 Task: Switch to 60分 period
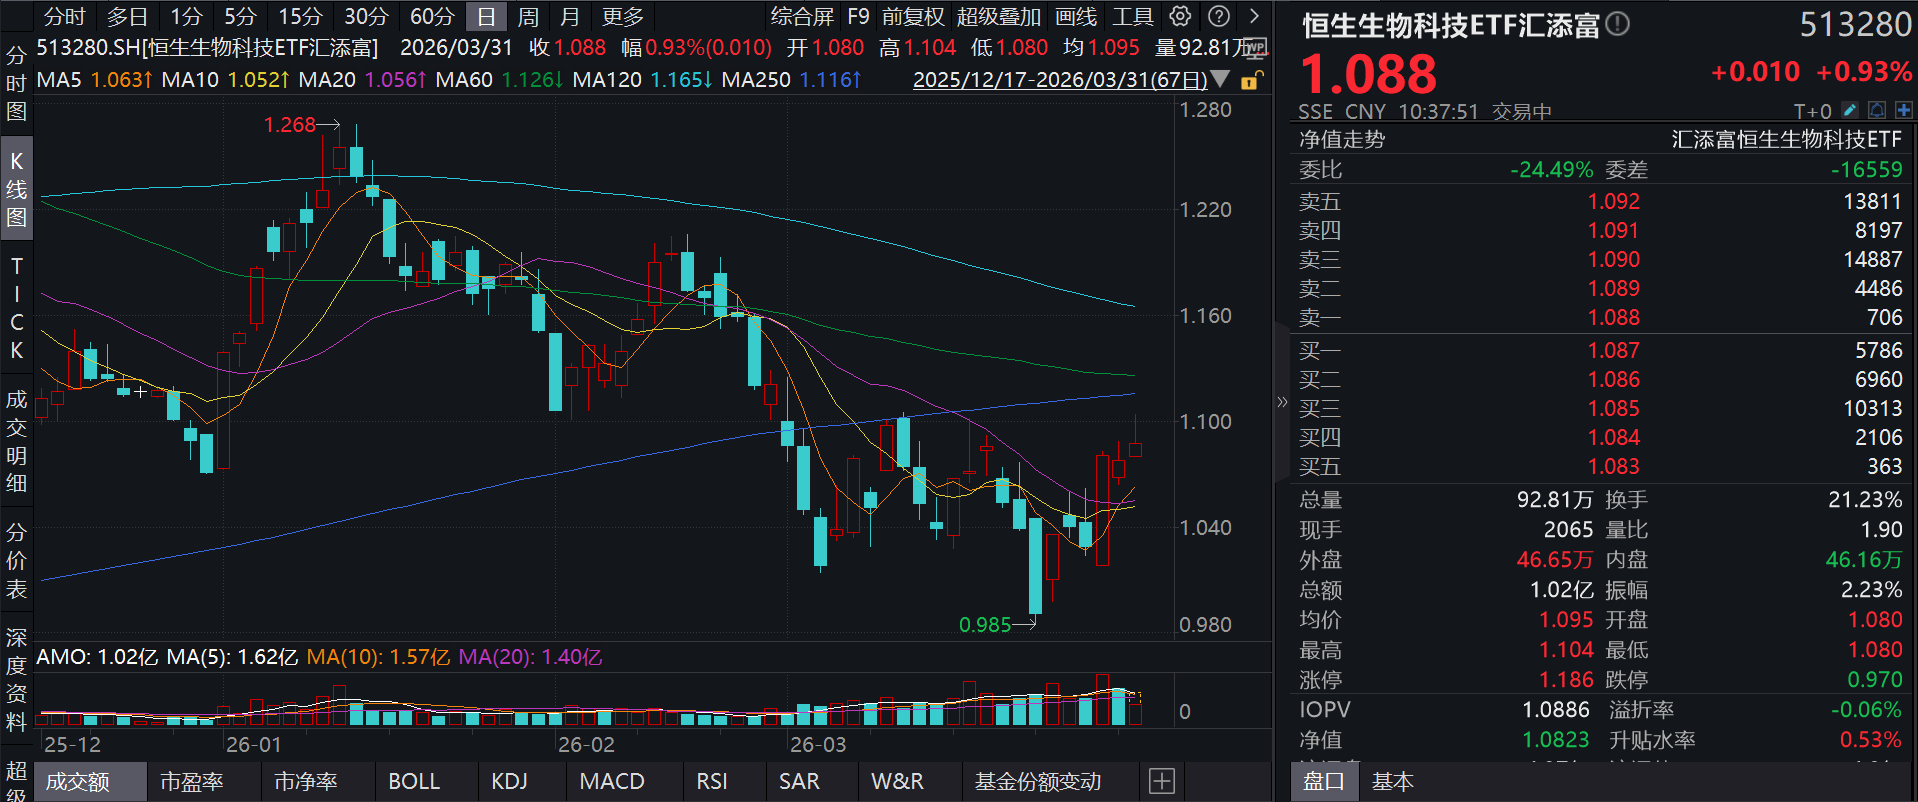click(x=432, y=16)
